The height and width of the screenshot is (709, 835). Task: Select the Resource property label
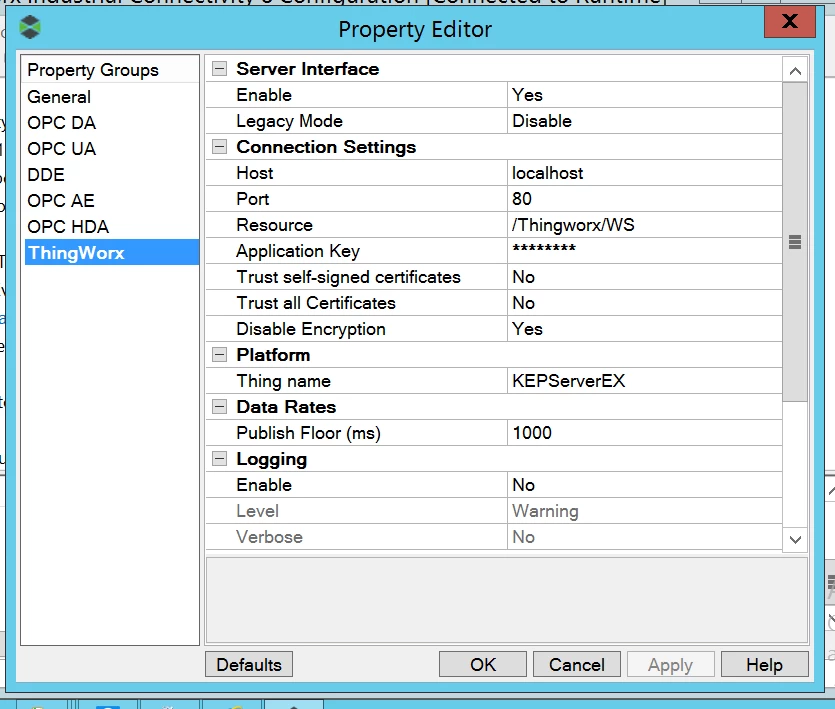click(x=274, y=225)
